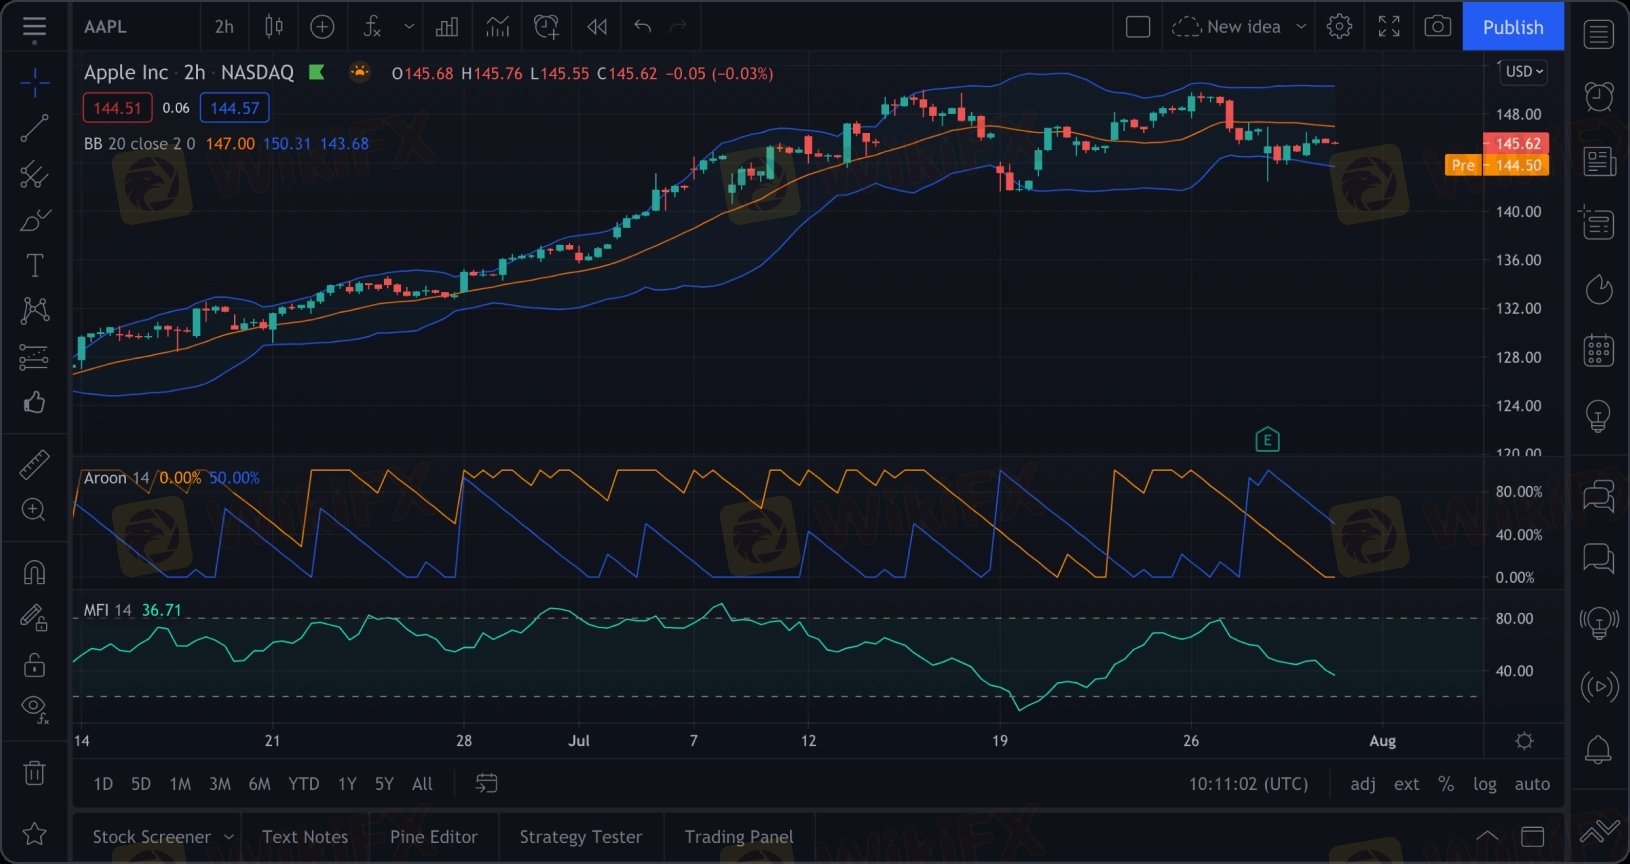Open the indicators fx menu
Viewport: 1630px width, 864px height.
[372, 27]
